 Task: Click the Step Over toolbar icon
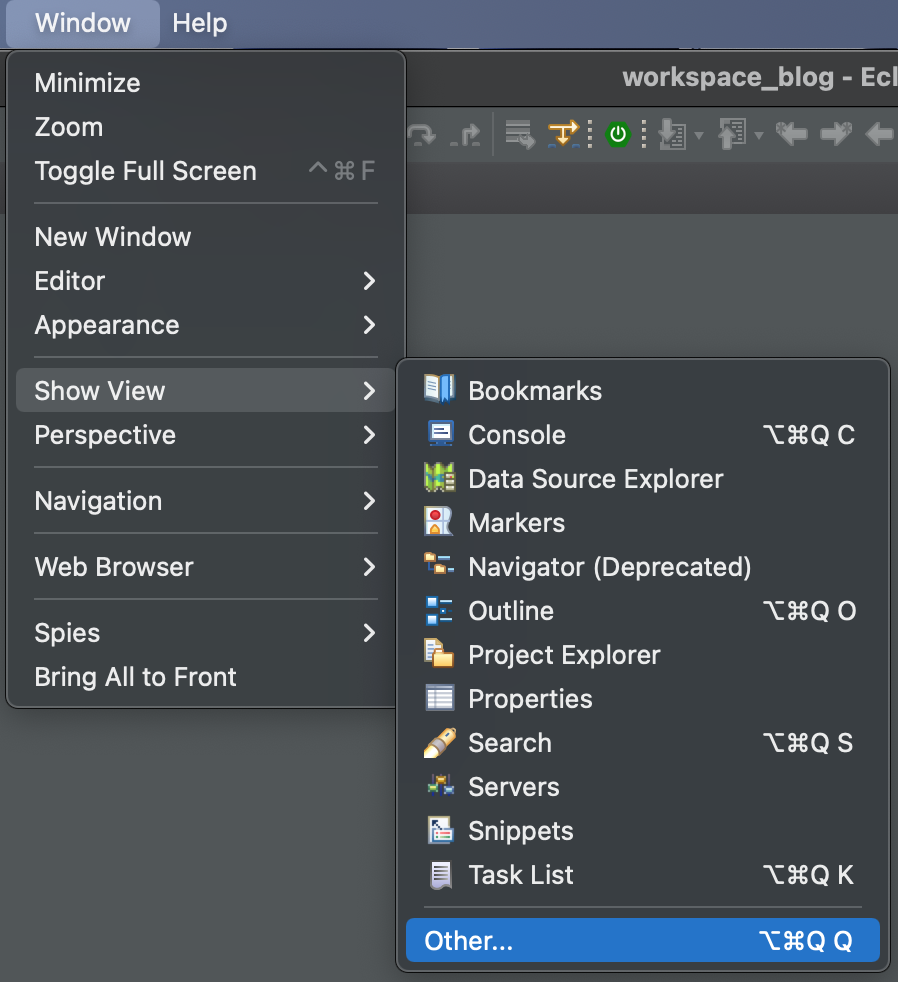point(421,134)
